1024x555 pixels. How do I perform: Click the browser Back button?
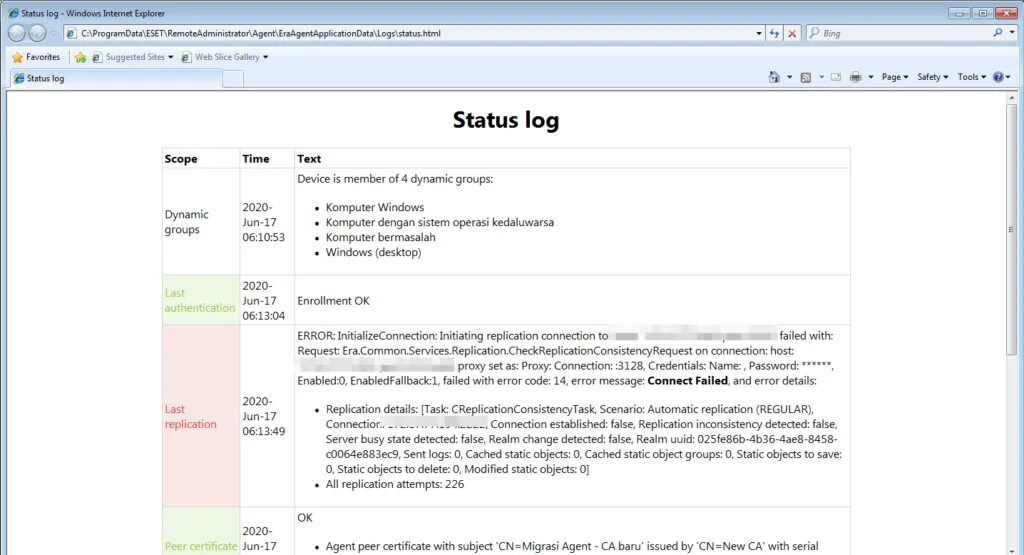coord(17,33)
